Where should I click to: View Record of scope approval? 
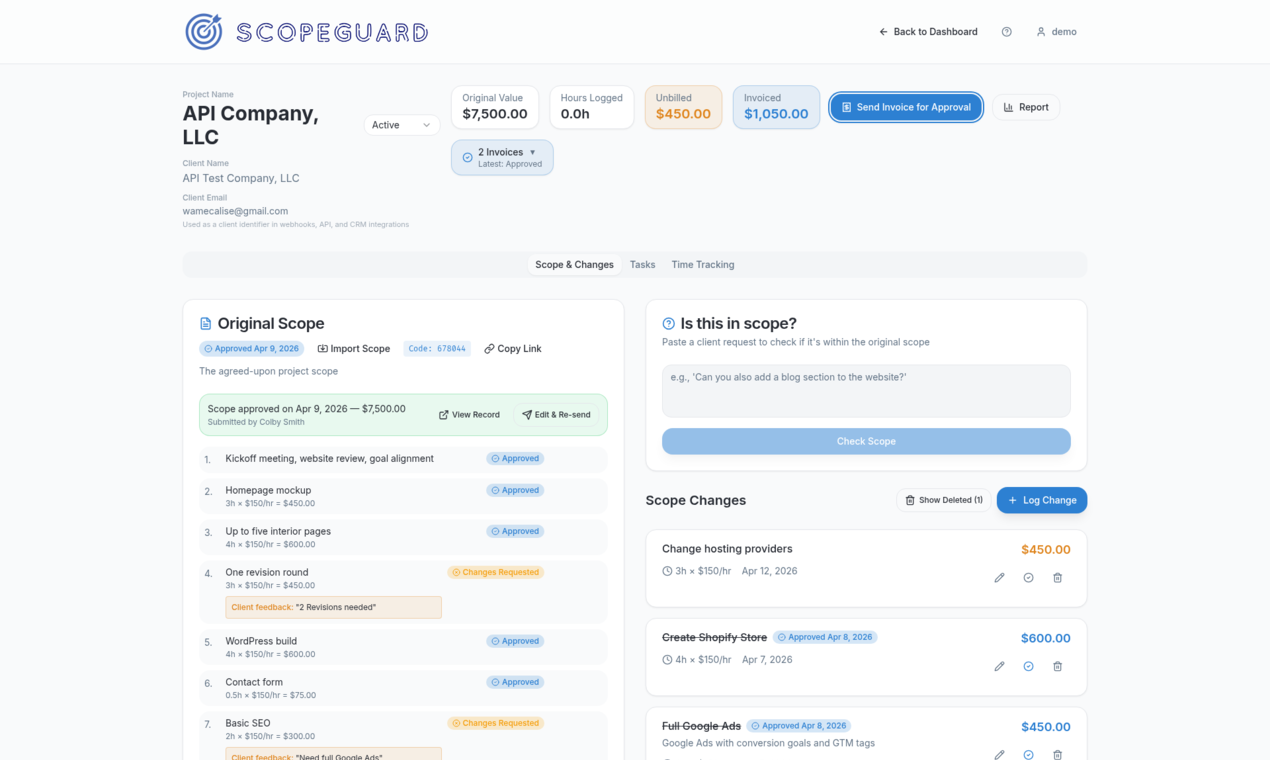coord(469,415)
